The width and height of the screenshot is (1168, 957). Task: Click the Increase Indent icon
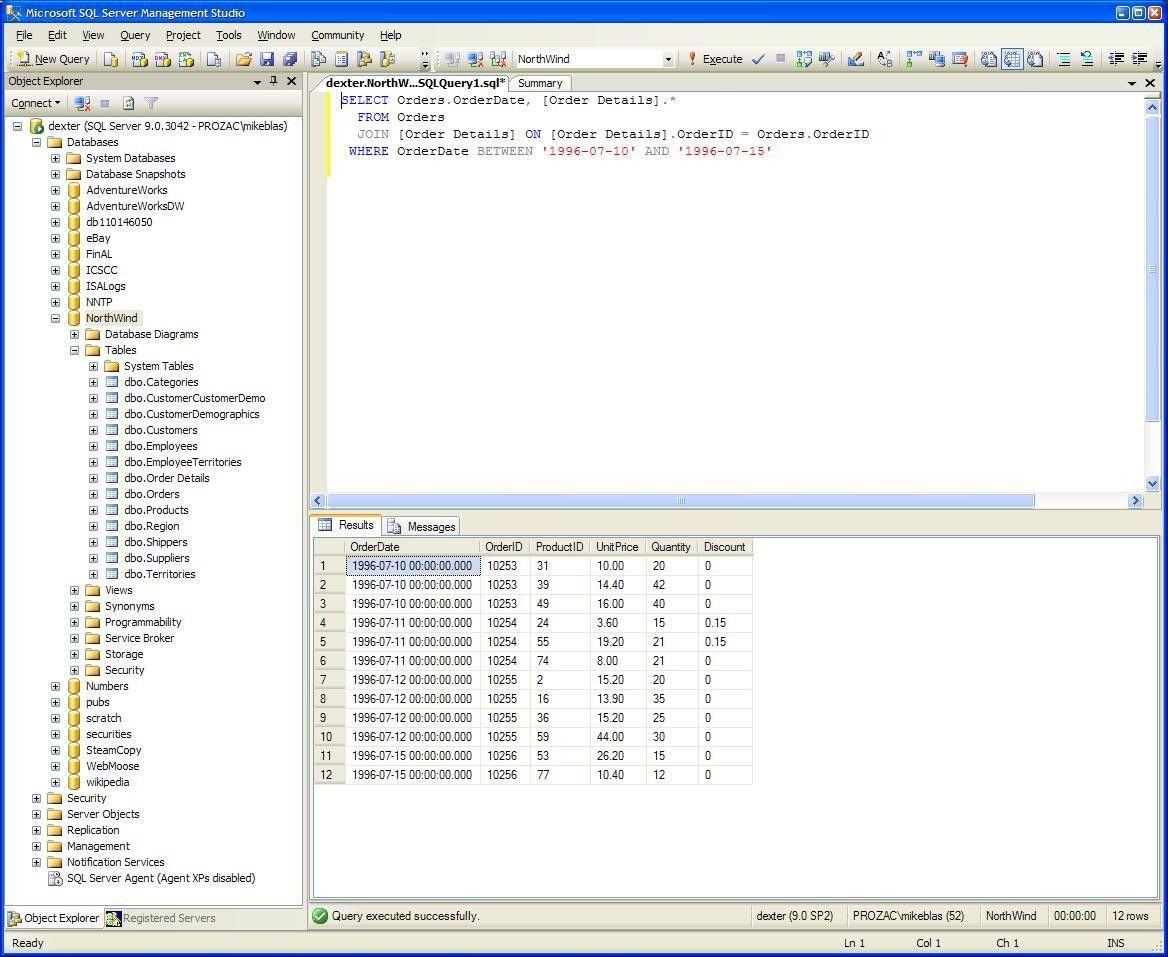pyautogui.click(x=1139, y=59)
